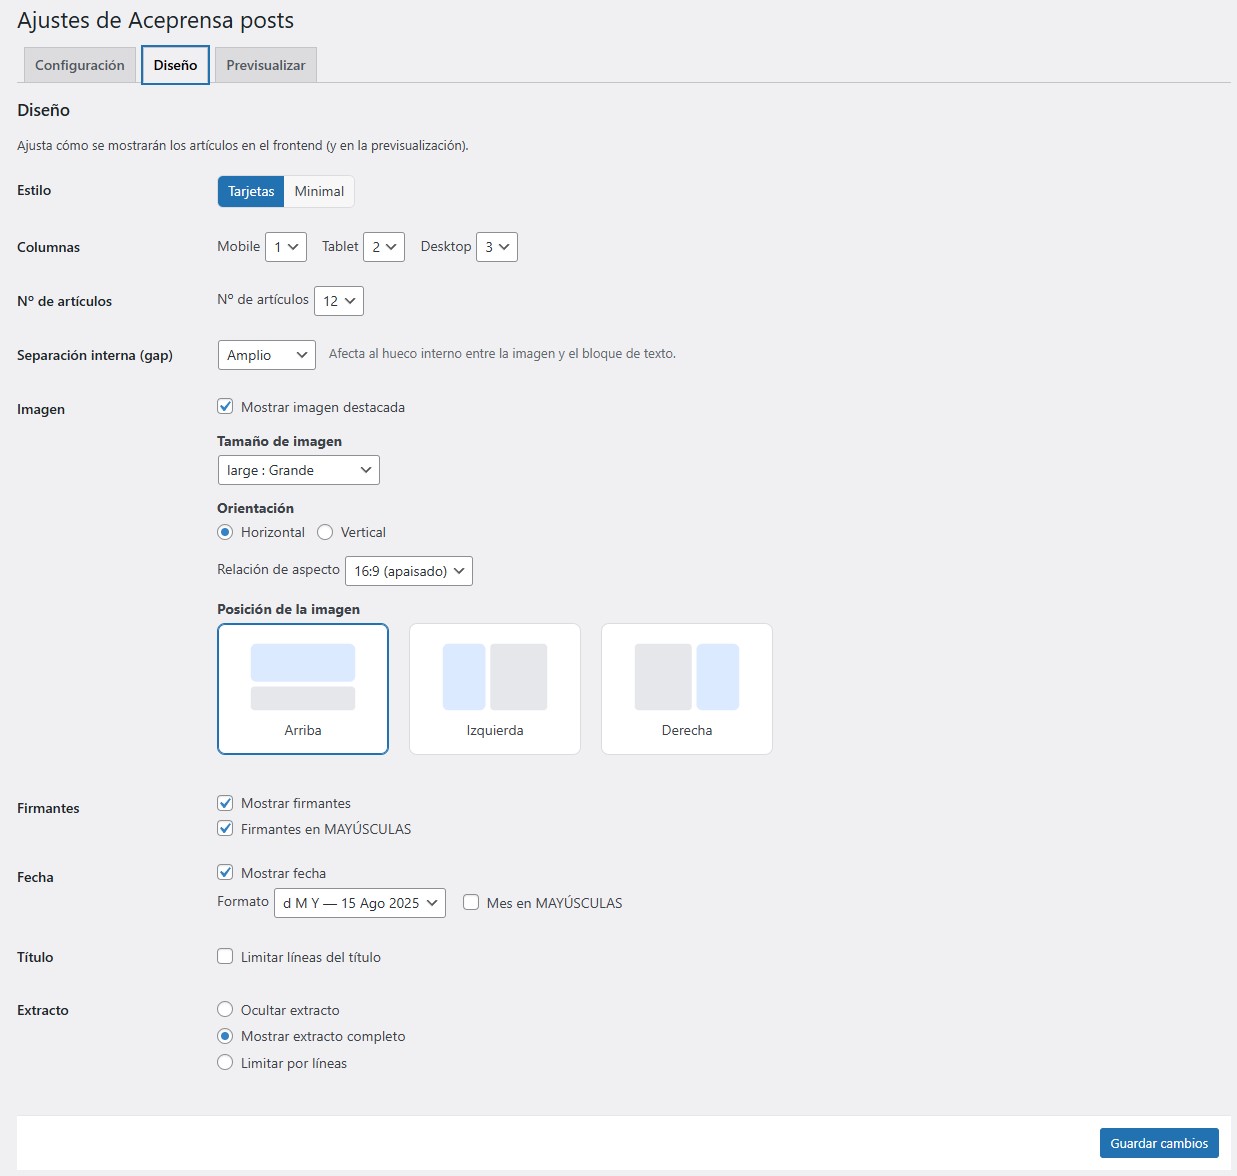Select Vertical orientation radio button

(x=325, y=532)
